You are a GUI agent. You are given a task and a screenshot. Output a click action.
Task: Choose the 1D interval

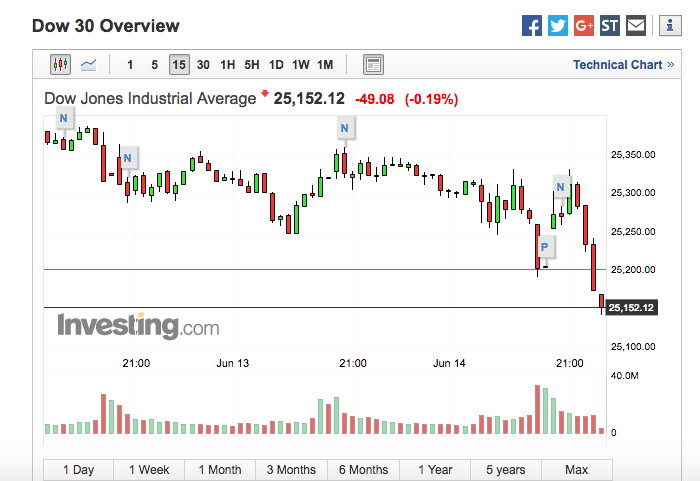point(276,65)
